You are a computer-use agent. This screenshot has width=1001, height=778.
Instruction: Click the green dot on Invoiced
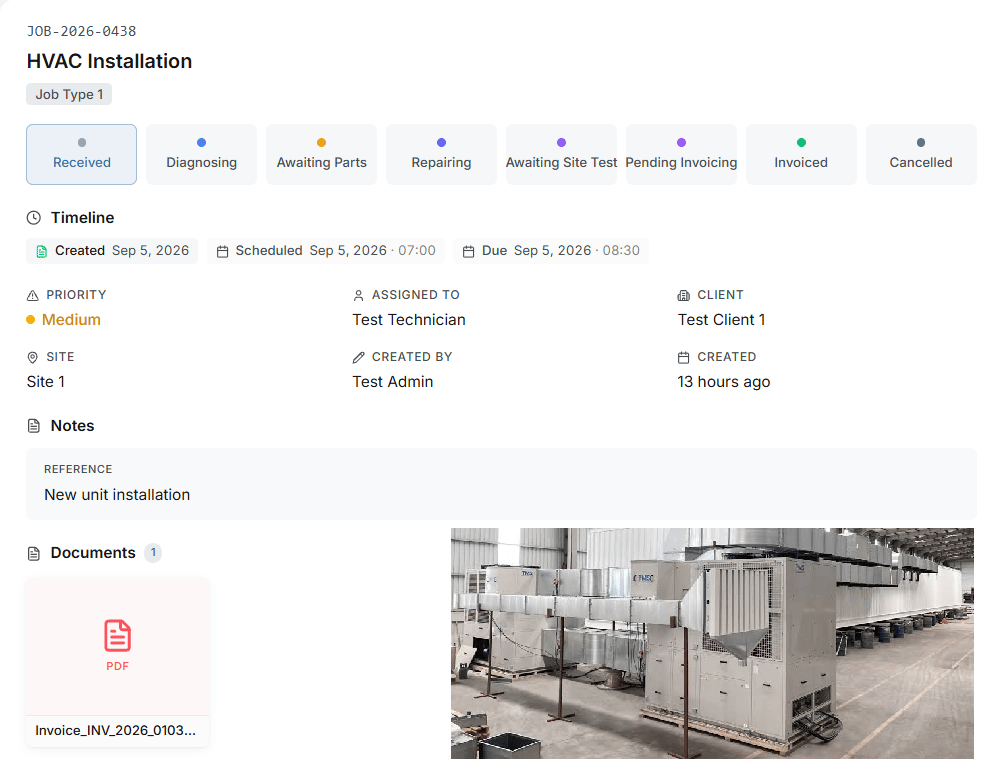point(801,142)
